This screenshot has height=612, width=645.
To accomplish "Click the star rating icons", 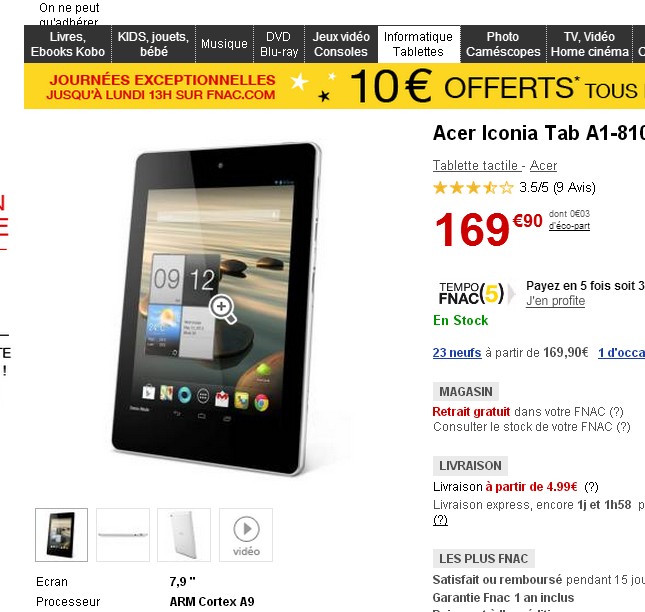I will click(x=473, y=188).
